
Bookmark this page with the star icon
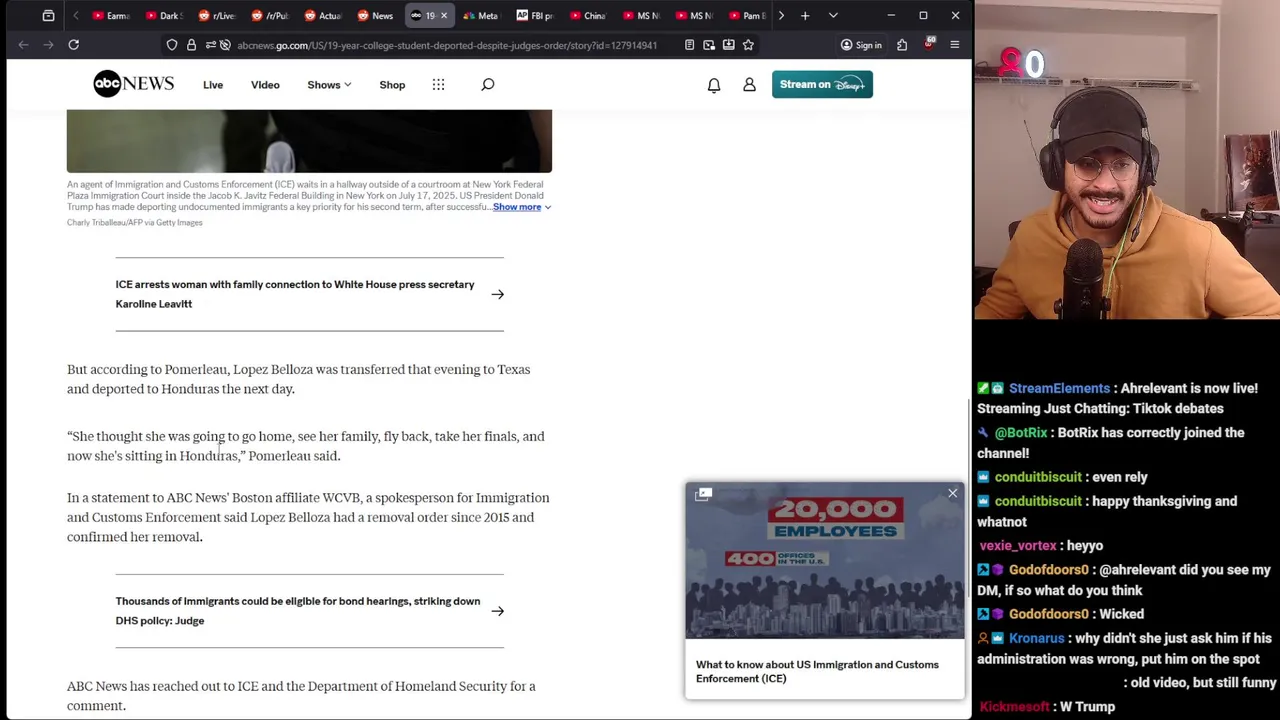(x=748, y=45)
